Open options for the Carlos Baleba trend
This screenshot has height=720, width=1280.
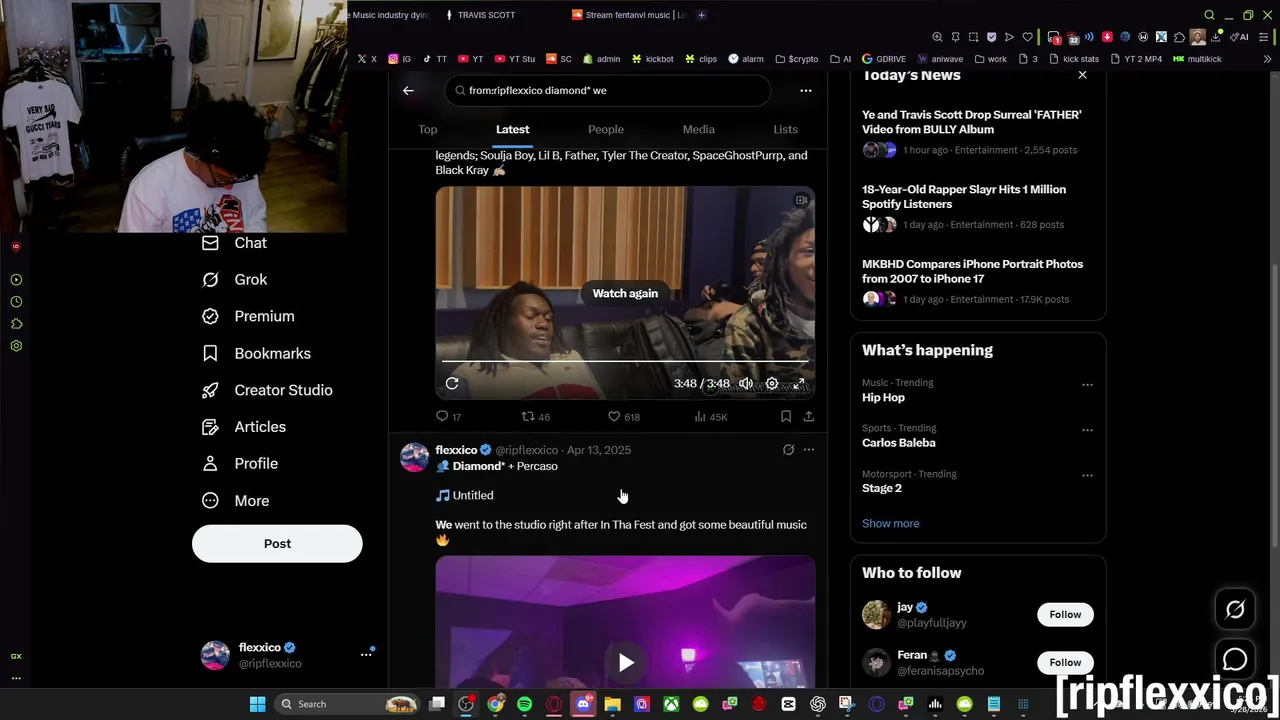tap(1087, 430)
